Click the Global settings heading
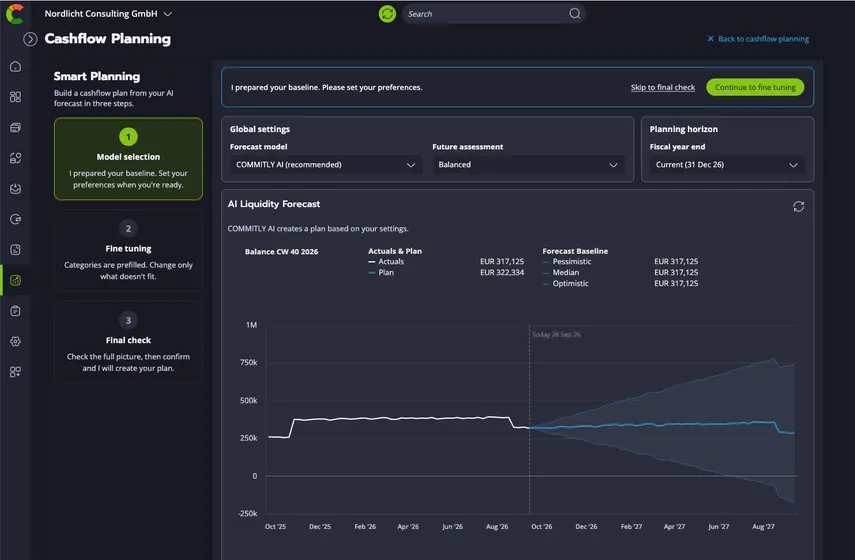 tap(260, 129)
